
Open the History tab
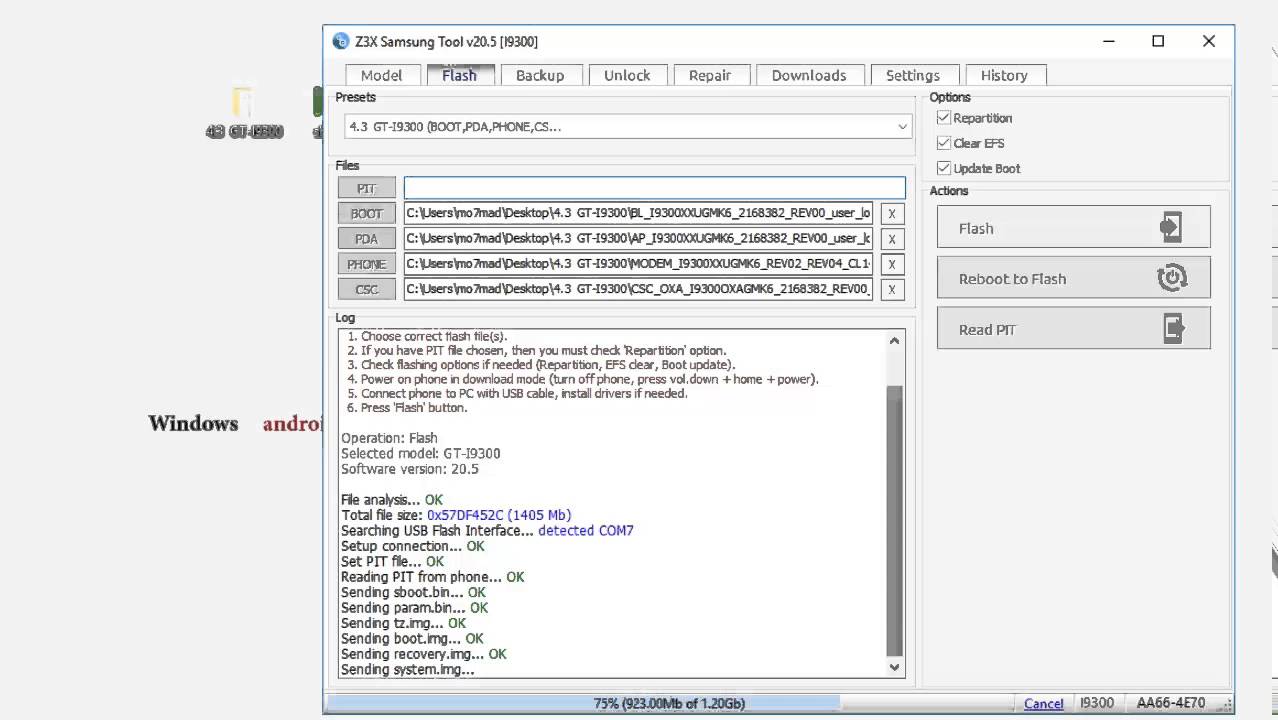(1004, 75)
